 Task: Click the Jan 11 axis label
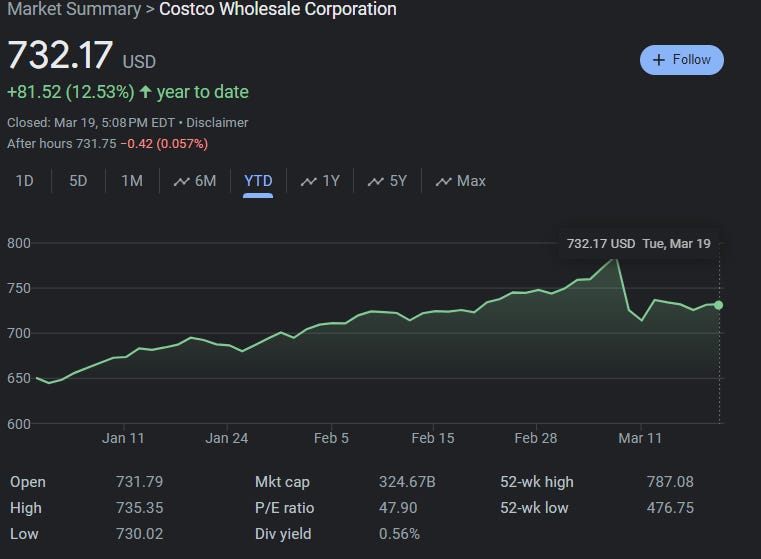click(x=123, y=438)
